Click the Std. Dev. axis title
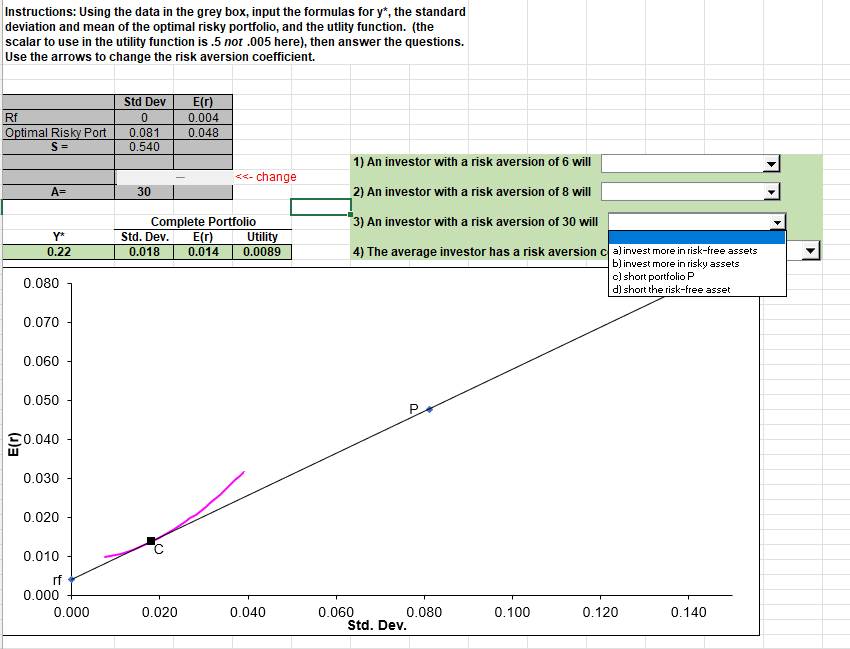The image size is (850, 649). point(375,625)
